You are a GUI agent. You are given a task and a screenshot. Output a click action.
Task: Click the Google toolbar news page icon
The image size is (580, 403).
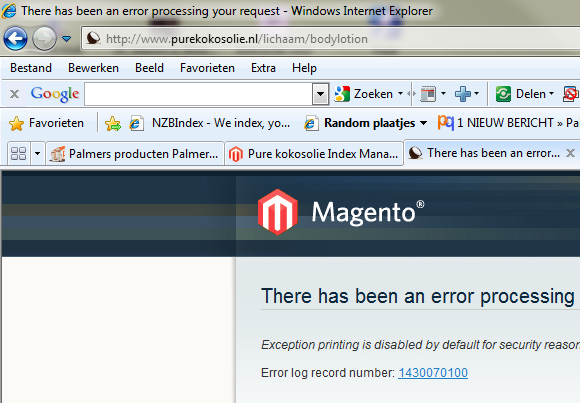tap(428, 94)
